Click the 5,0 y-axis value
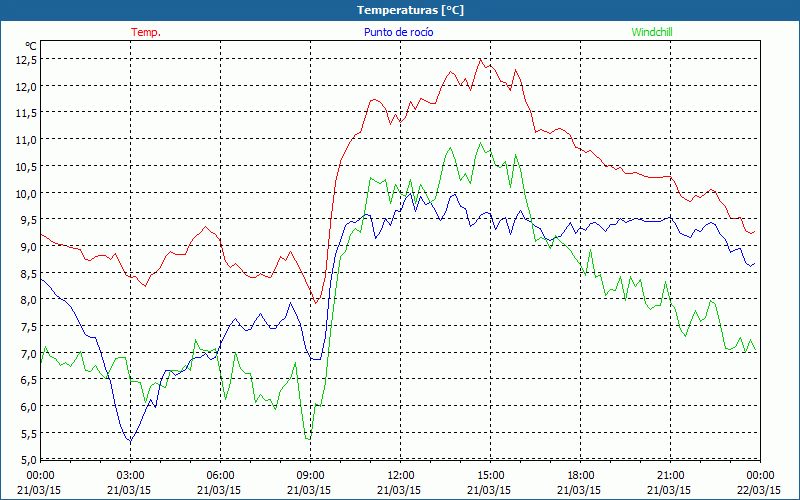The image size is (800, 500). (x=28, y=459)
